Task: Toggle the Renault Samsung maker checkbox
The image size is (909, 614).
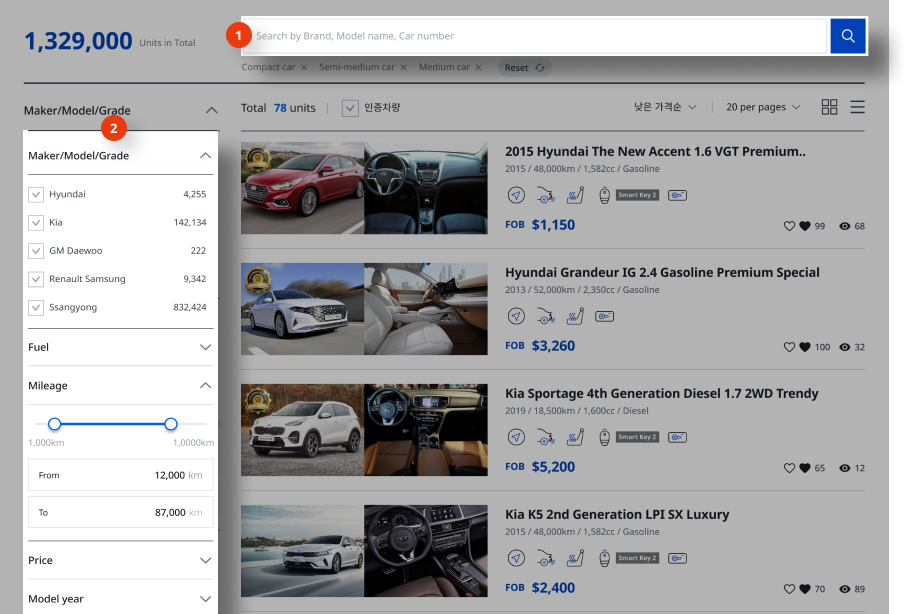Action: click(36, 279)
